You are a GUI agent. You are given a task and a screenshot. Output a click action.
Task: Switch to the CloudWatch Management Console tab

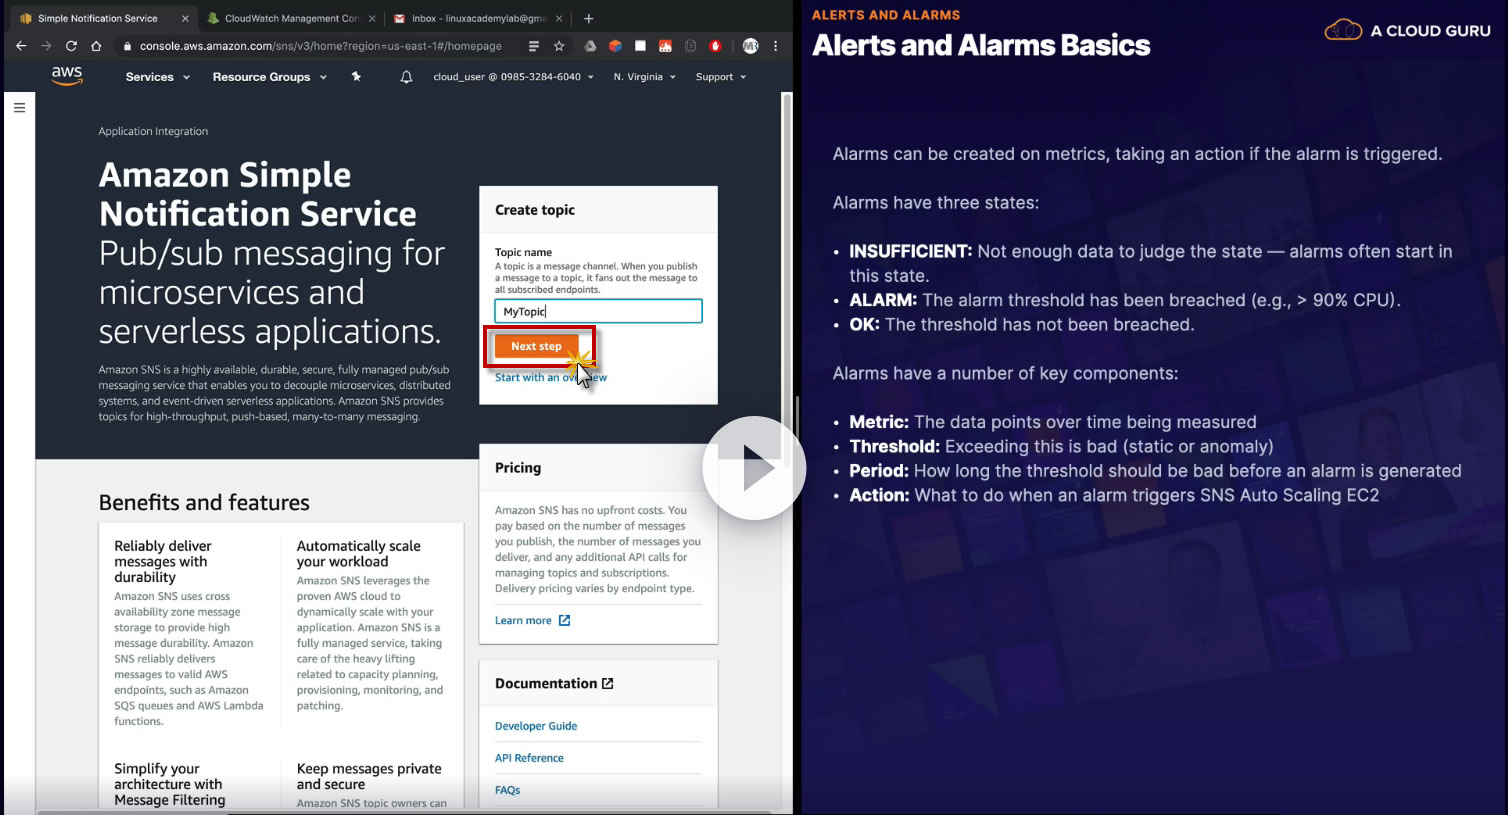291,18
